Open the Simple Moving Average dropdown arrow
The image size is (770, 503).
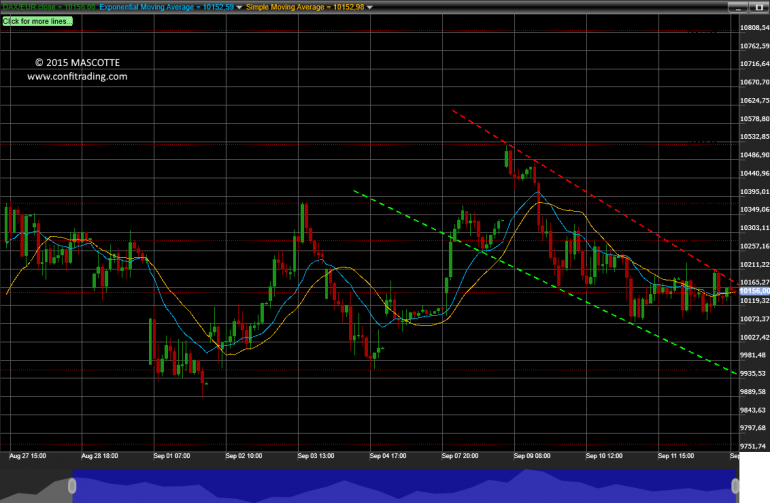coord(370,7)
